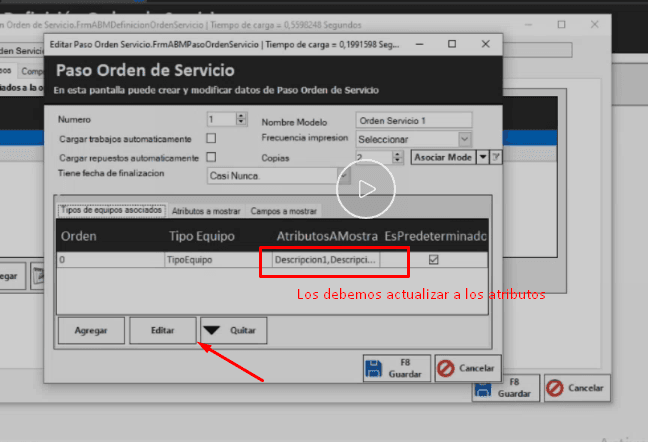Click F8 Guardar save button in front dialog
648x442 pixels.
point(395,368)
